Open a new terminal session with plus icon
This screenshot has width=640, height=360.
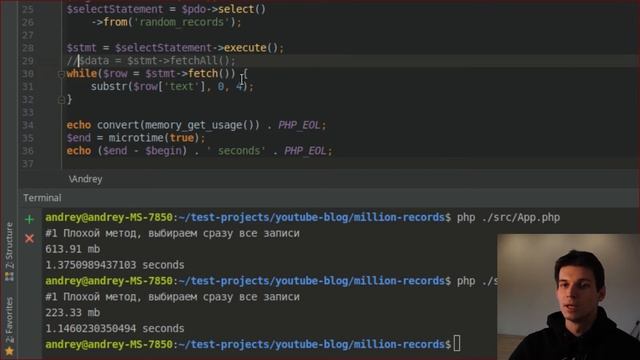click(29, 219)
